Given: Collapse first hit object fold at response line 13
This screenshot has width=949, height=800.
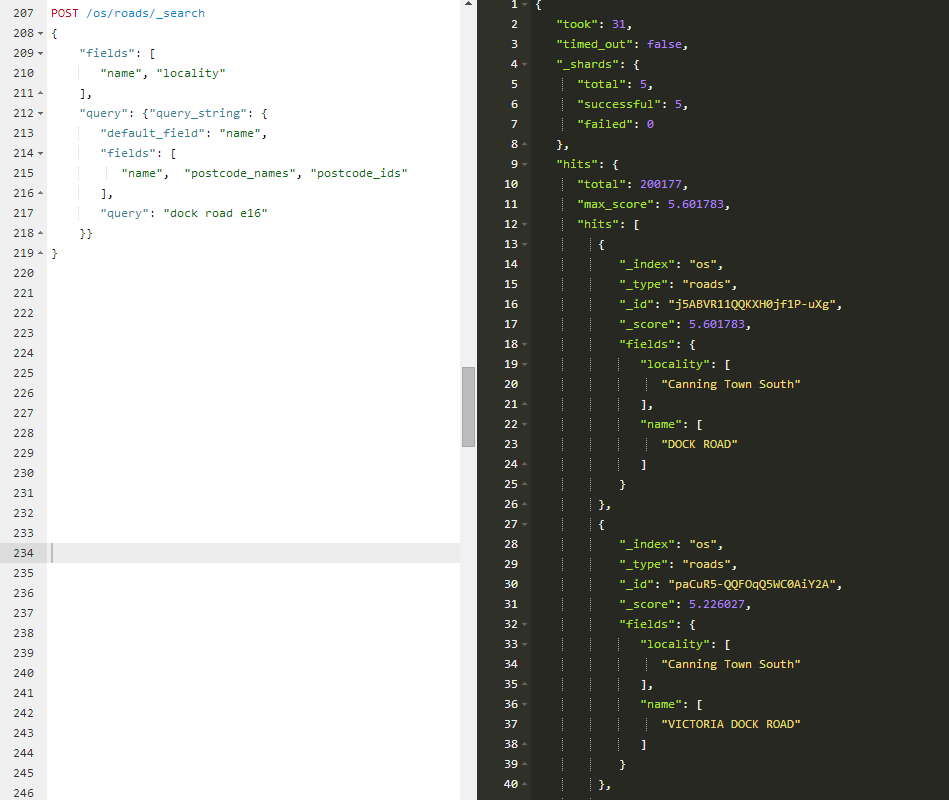Looking at the screenshot, I should 525,244.
